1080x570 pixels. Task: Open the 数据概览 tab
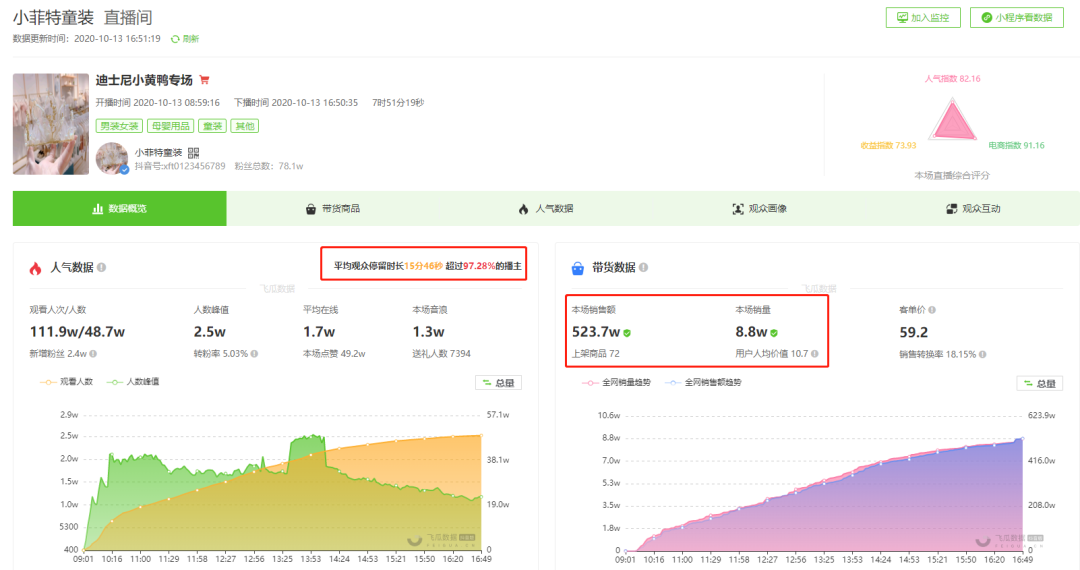120,209
